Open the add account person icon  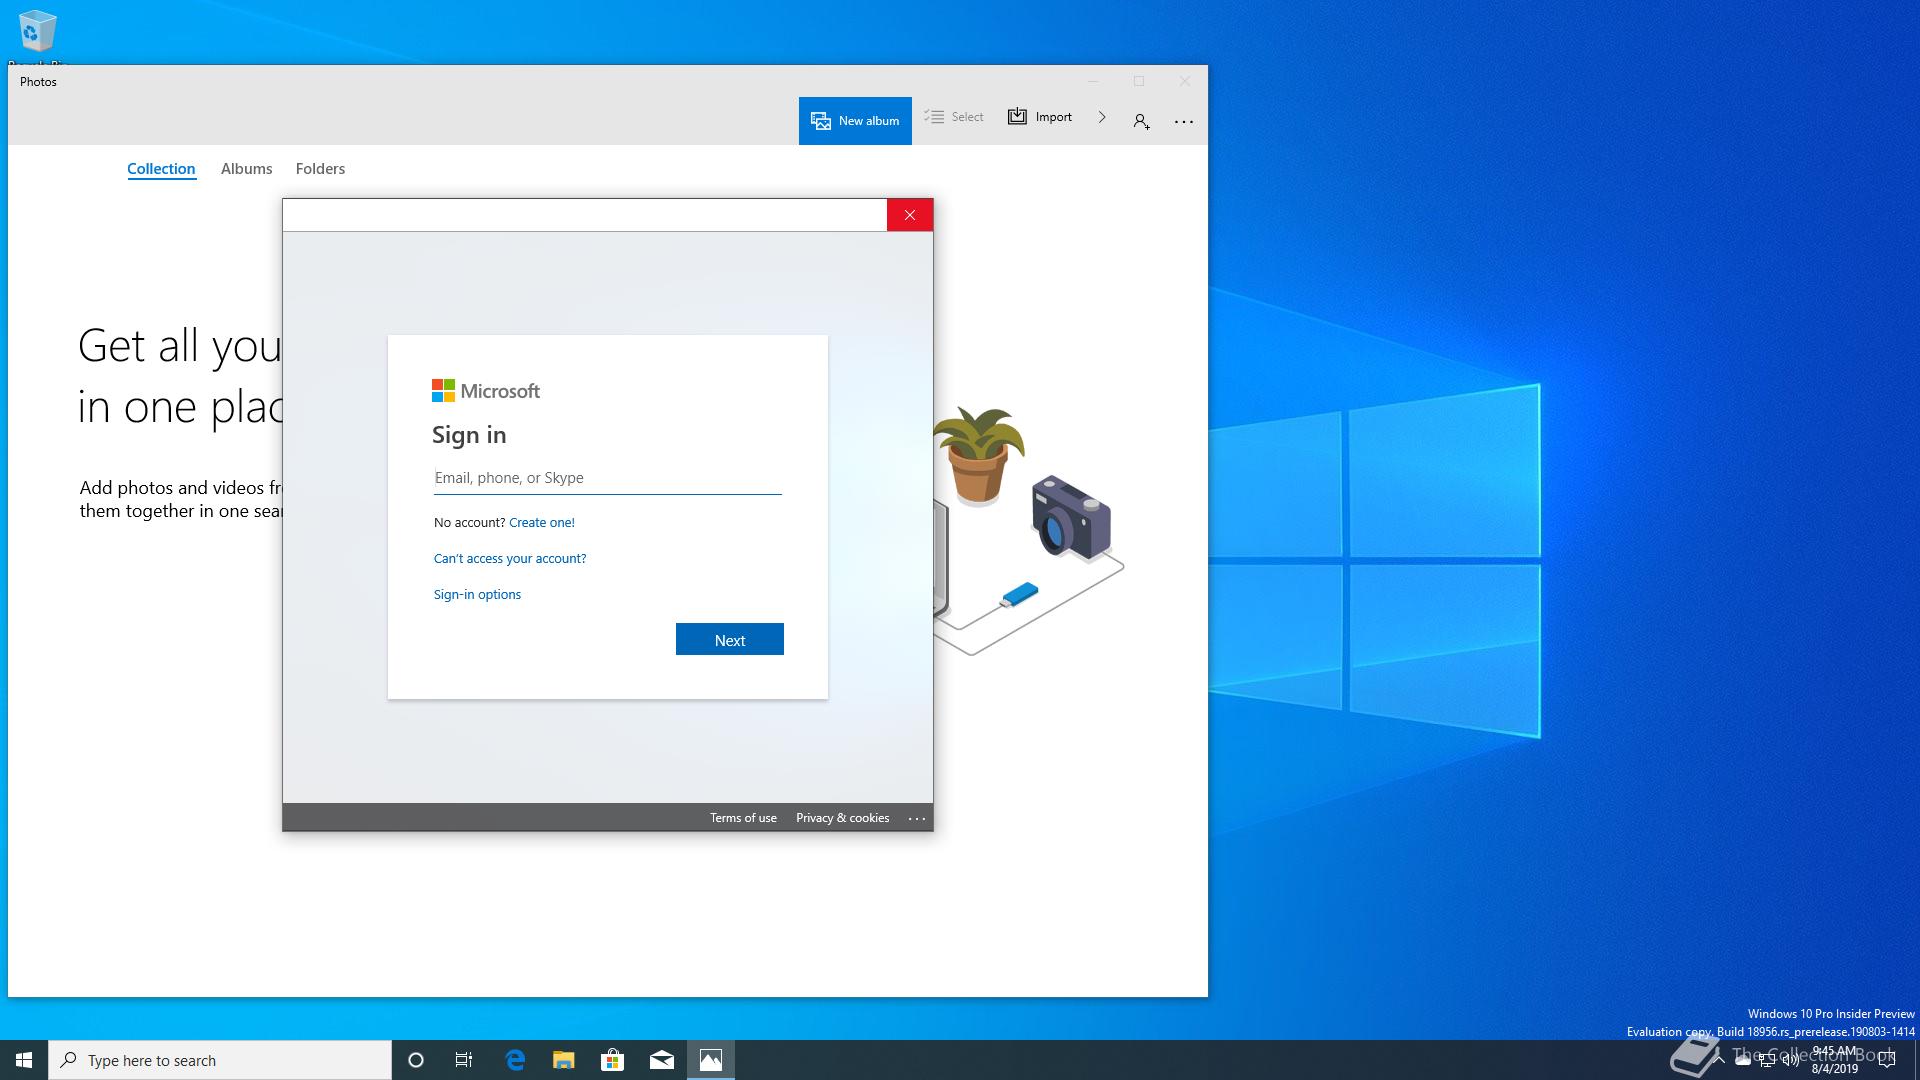(x=1141, y=121)
